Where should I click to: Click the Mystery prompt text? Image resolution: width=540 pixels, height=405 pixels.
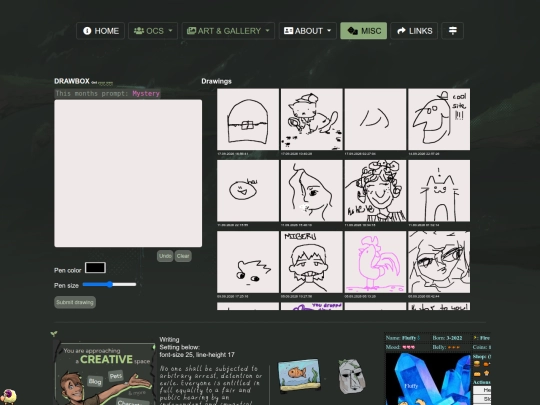(146, 93)
